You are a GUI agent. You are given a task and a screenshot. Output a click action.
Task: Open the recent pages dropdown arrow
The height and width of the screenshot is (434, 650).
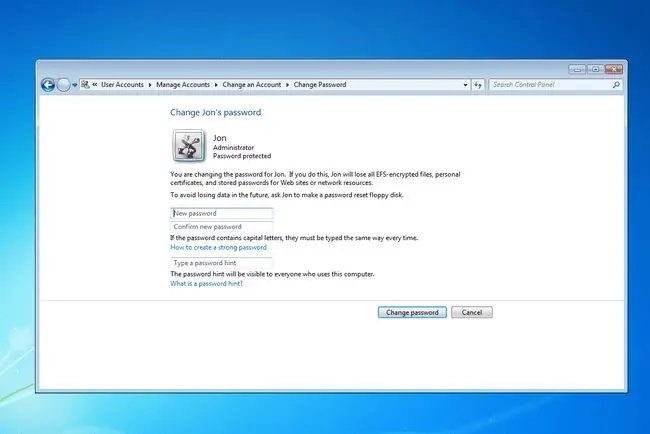pyautogui.click(x=75, y=85)
